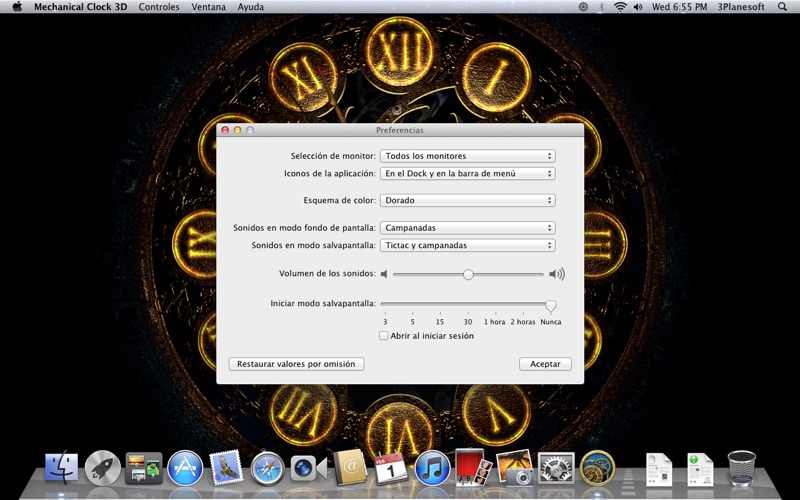
Task: Open iPhoto from the Dock
Action: tap(514, 467)
